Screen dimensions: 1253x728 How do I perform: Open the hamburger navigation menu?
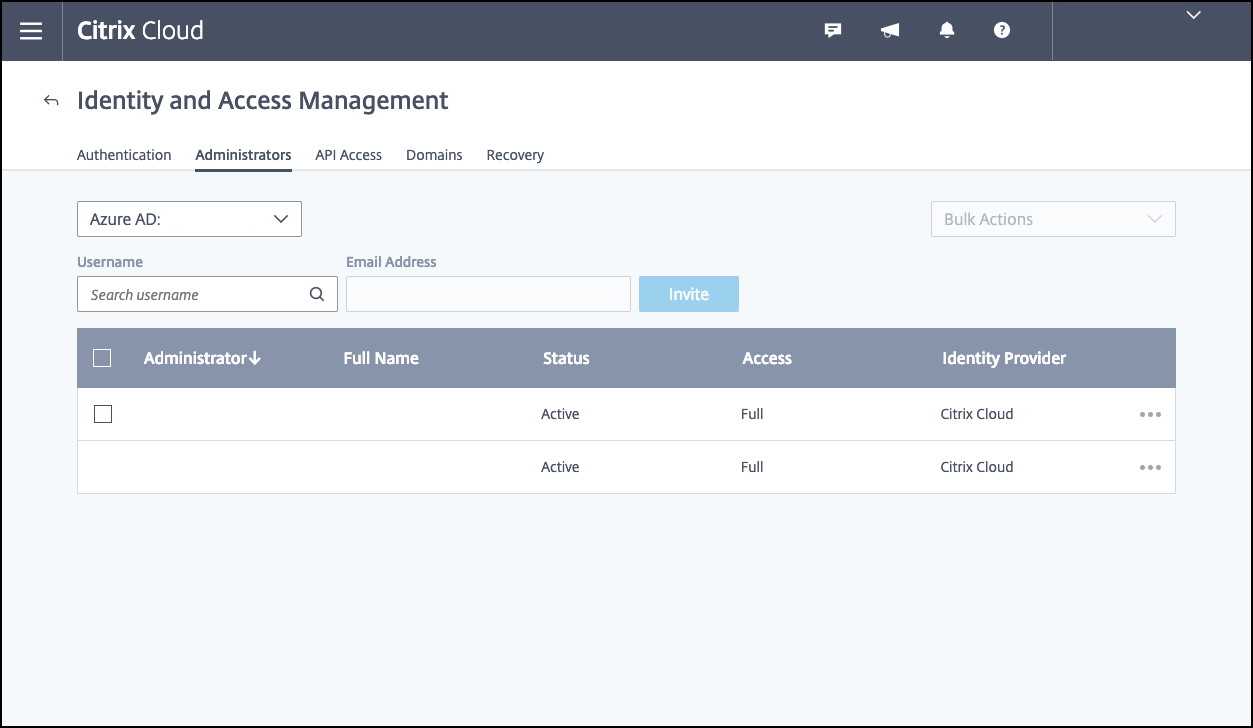31,31
